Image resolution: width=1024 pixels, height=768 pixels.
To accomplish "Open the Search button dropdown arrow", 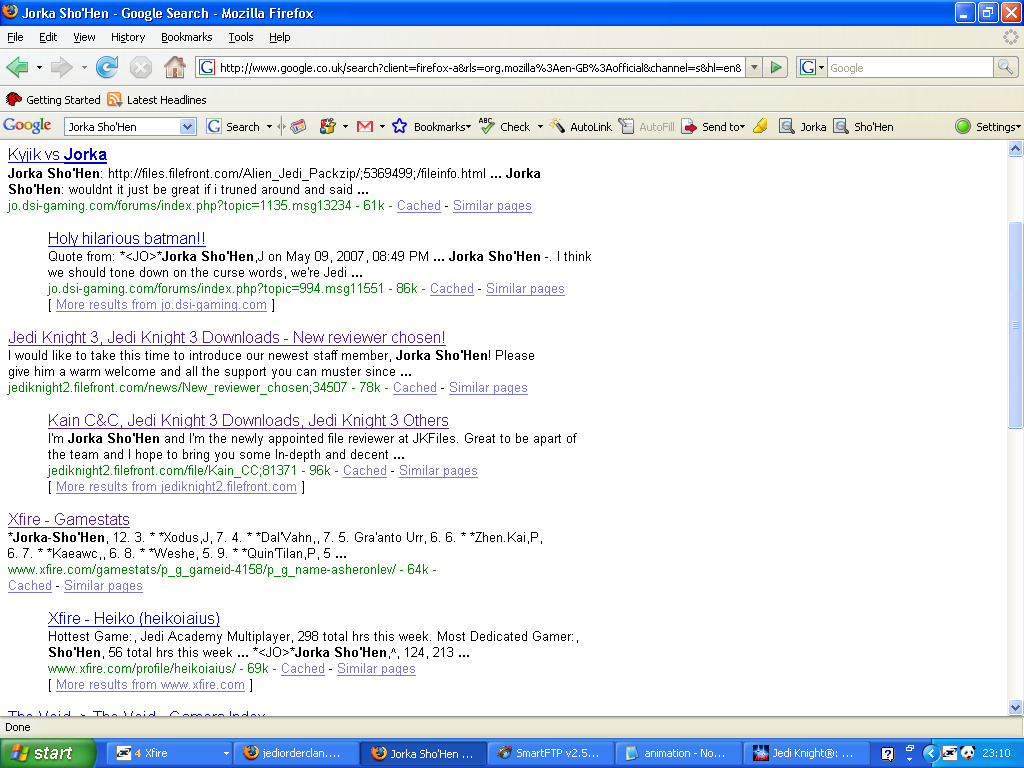I will click(x=269, y=127).
